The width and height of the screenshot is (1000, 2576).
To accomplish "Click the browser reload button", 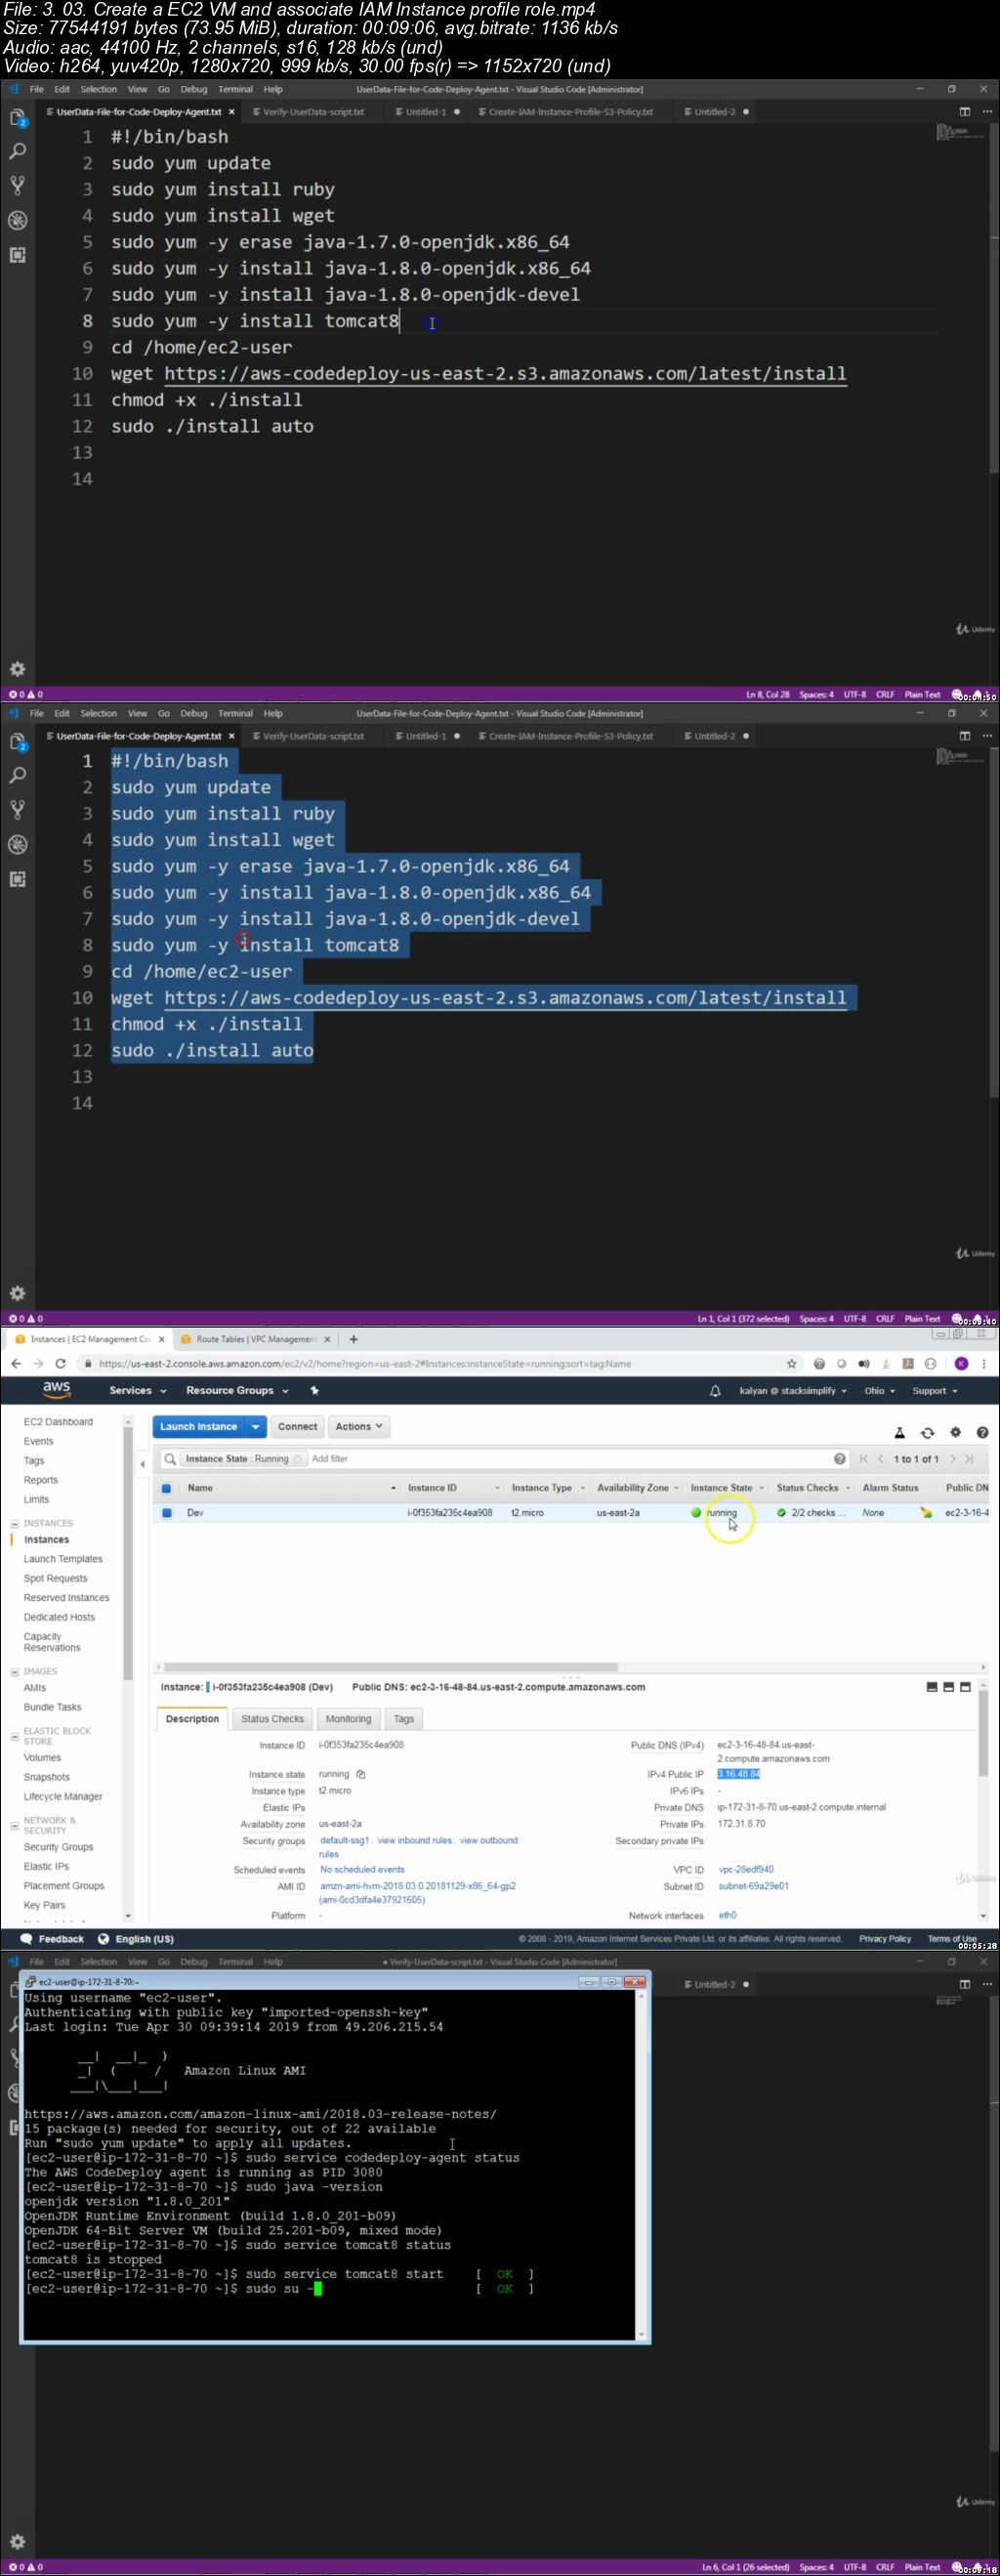I will tap(60, 1364).
